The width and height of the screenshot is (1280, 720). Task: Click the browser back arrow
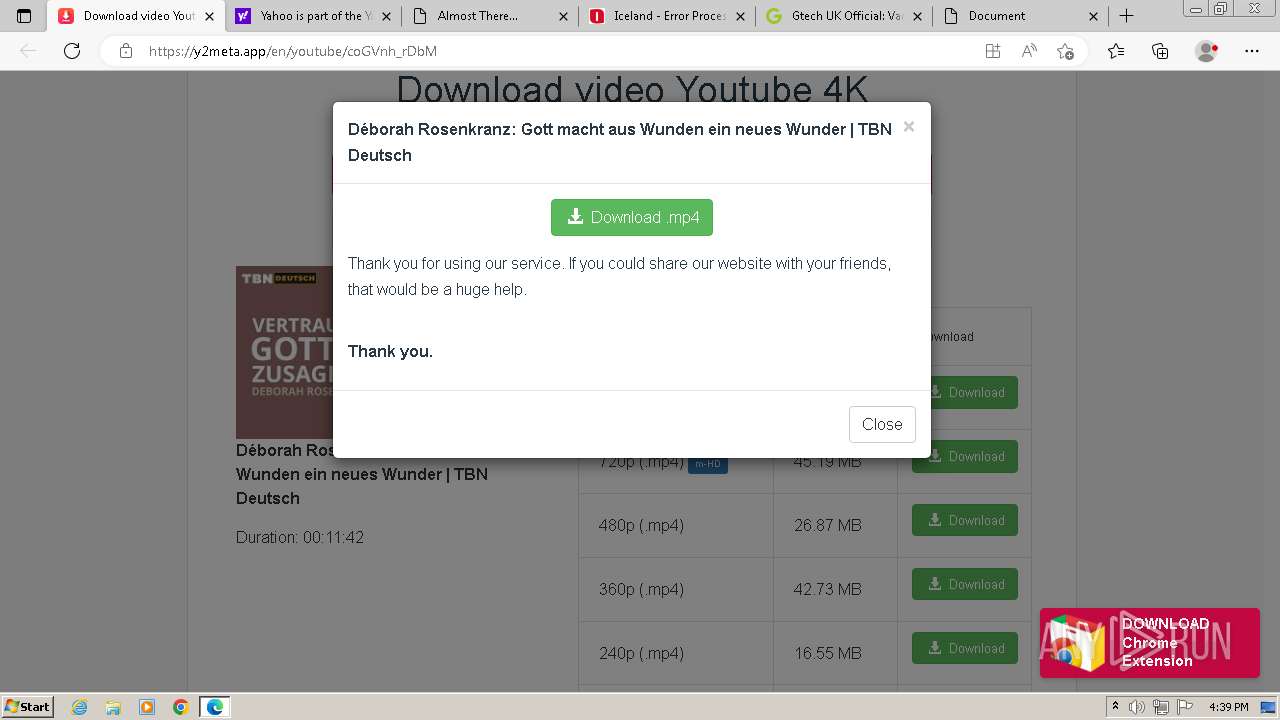(28, 51)
